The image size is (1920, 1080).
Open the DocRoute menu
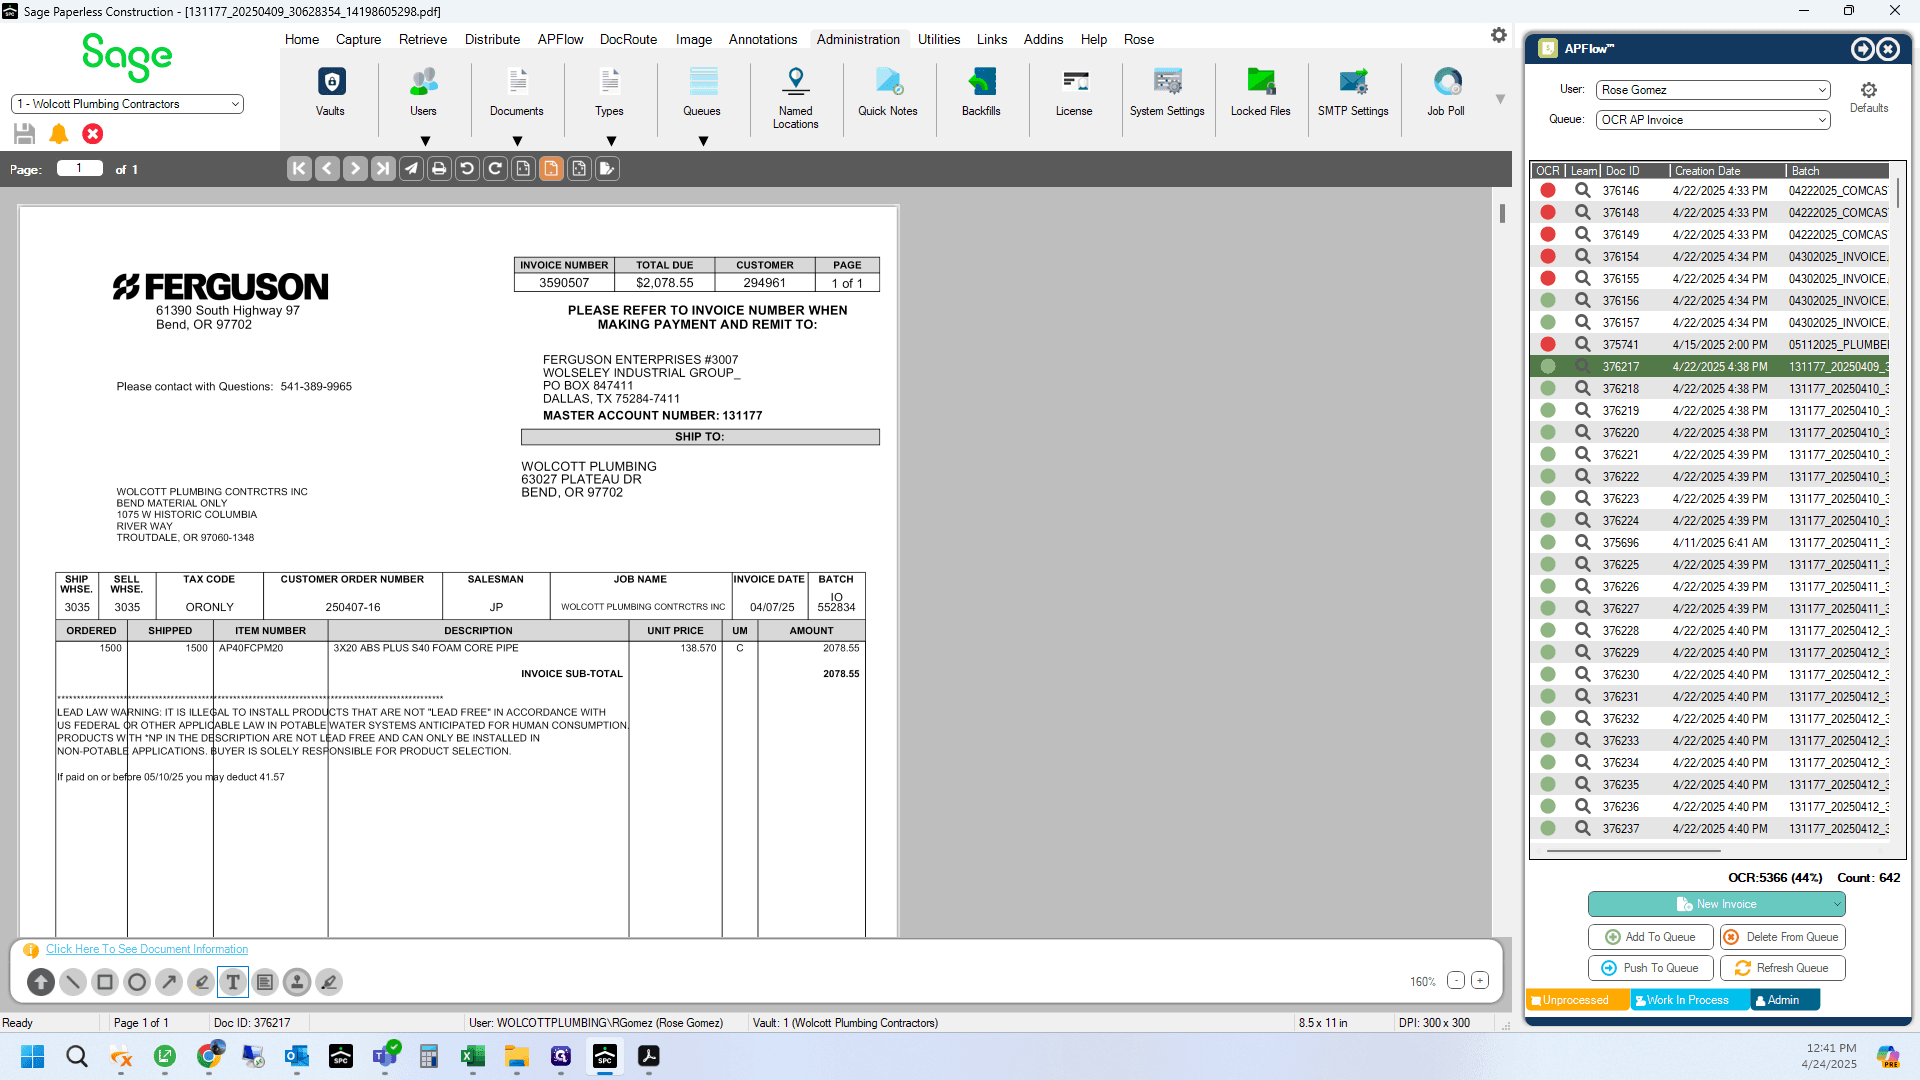click(x=628, y=39)
